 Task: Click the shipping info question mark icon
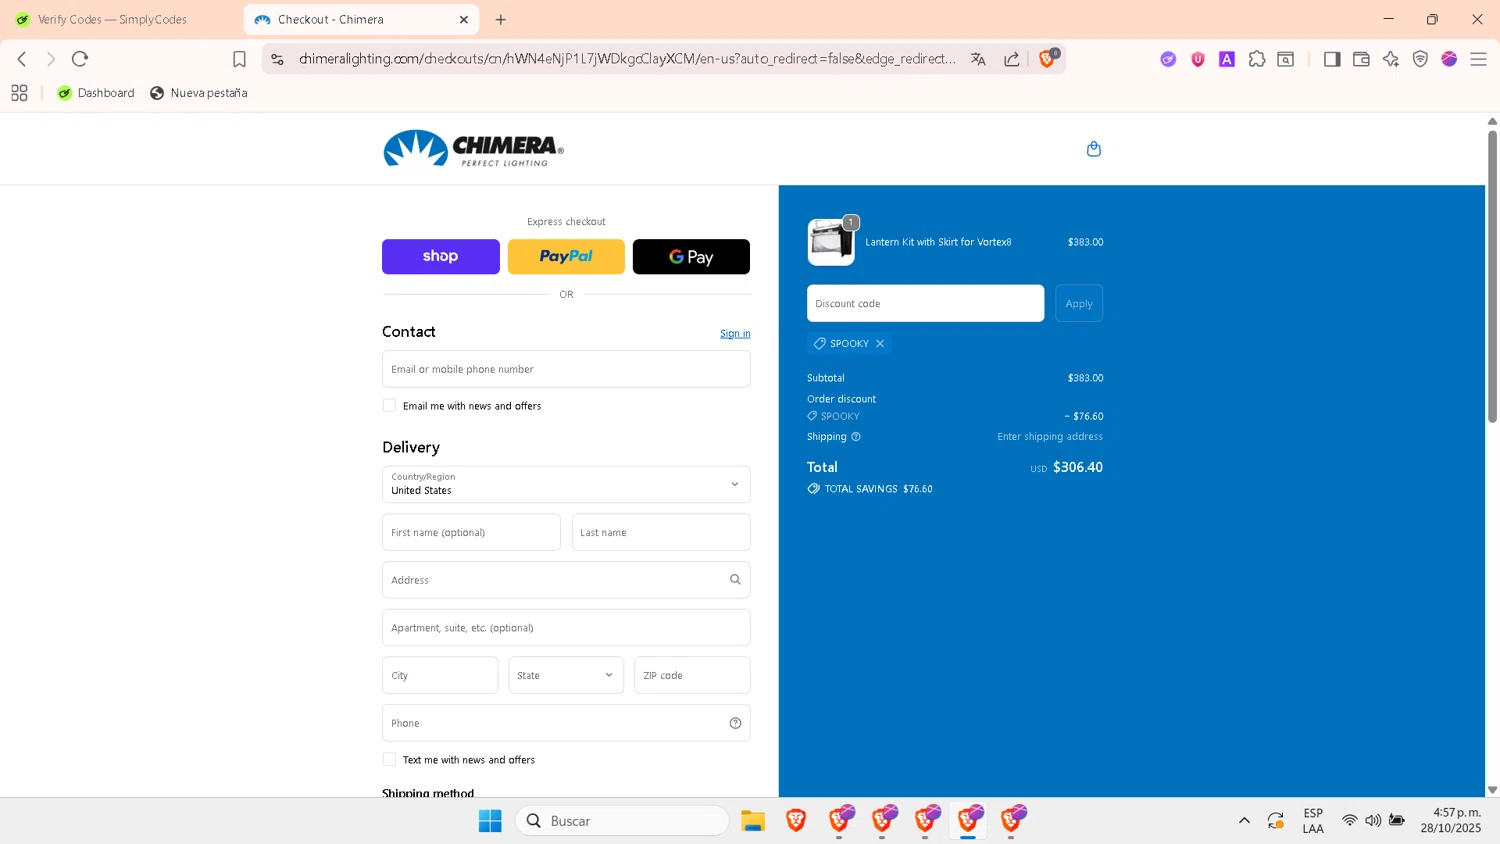[856, 436]
